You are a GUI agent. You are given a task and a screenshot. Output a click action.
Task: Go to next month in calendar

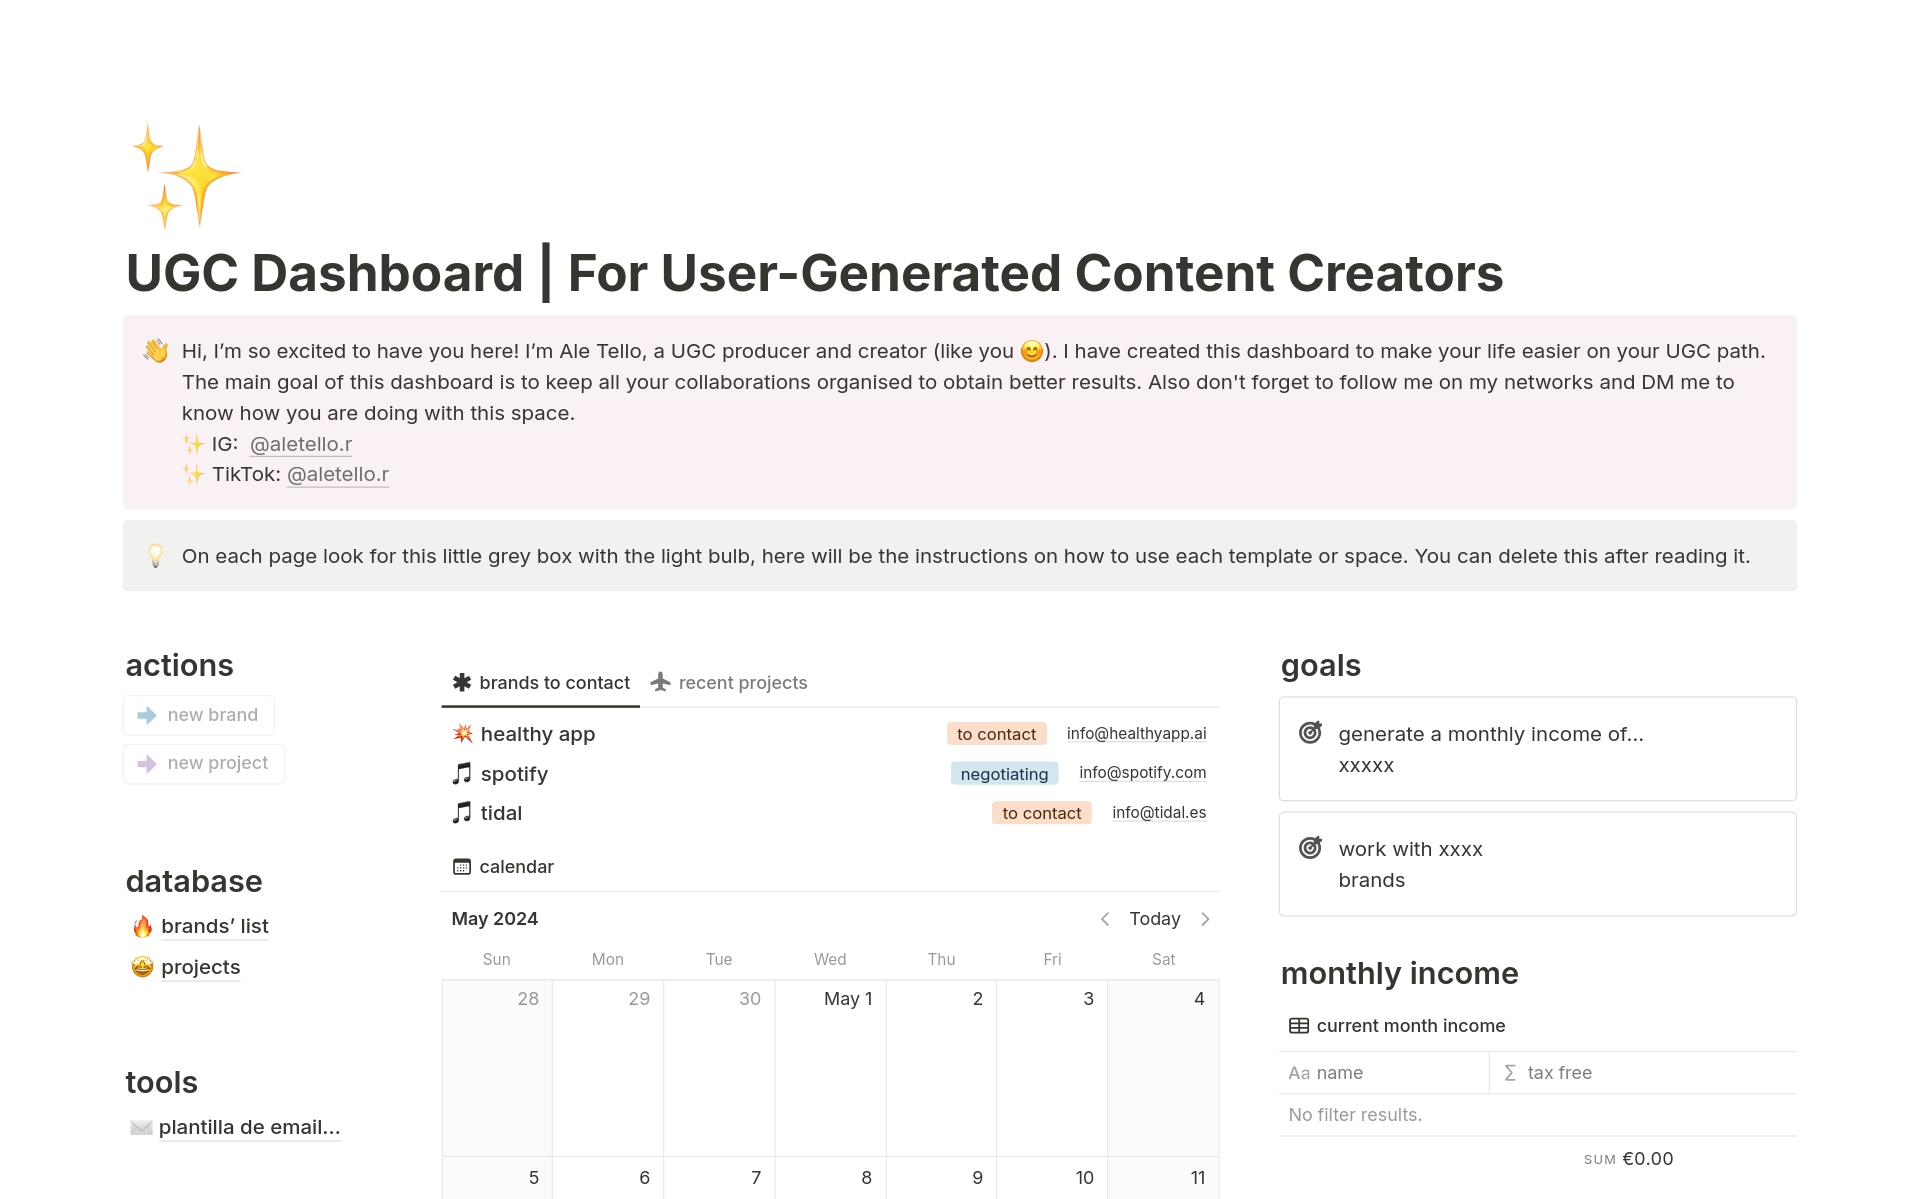click(x=1205, y=919)
